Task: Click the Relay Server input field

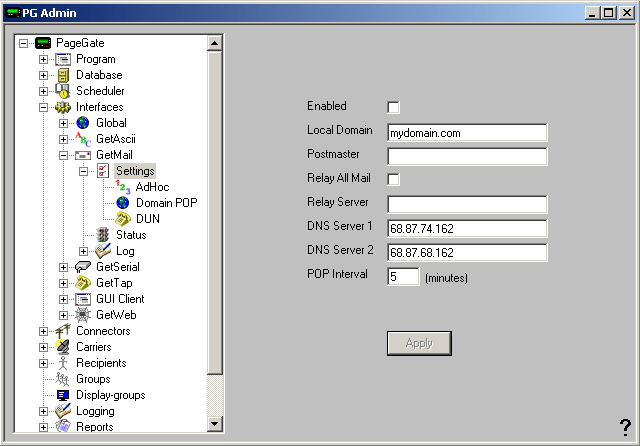Action: 467,204
